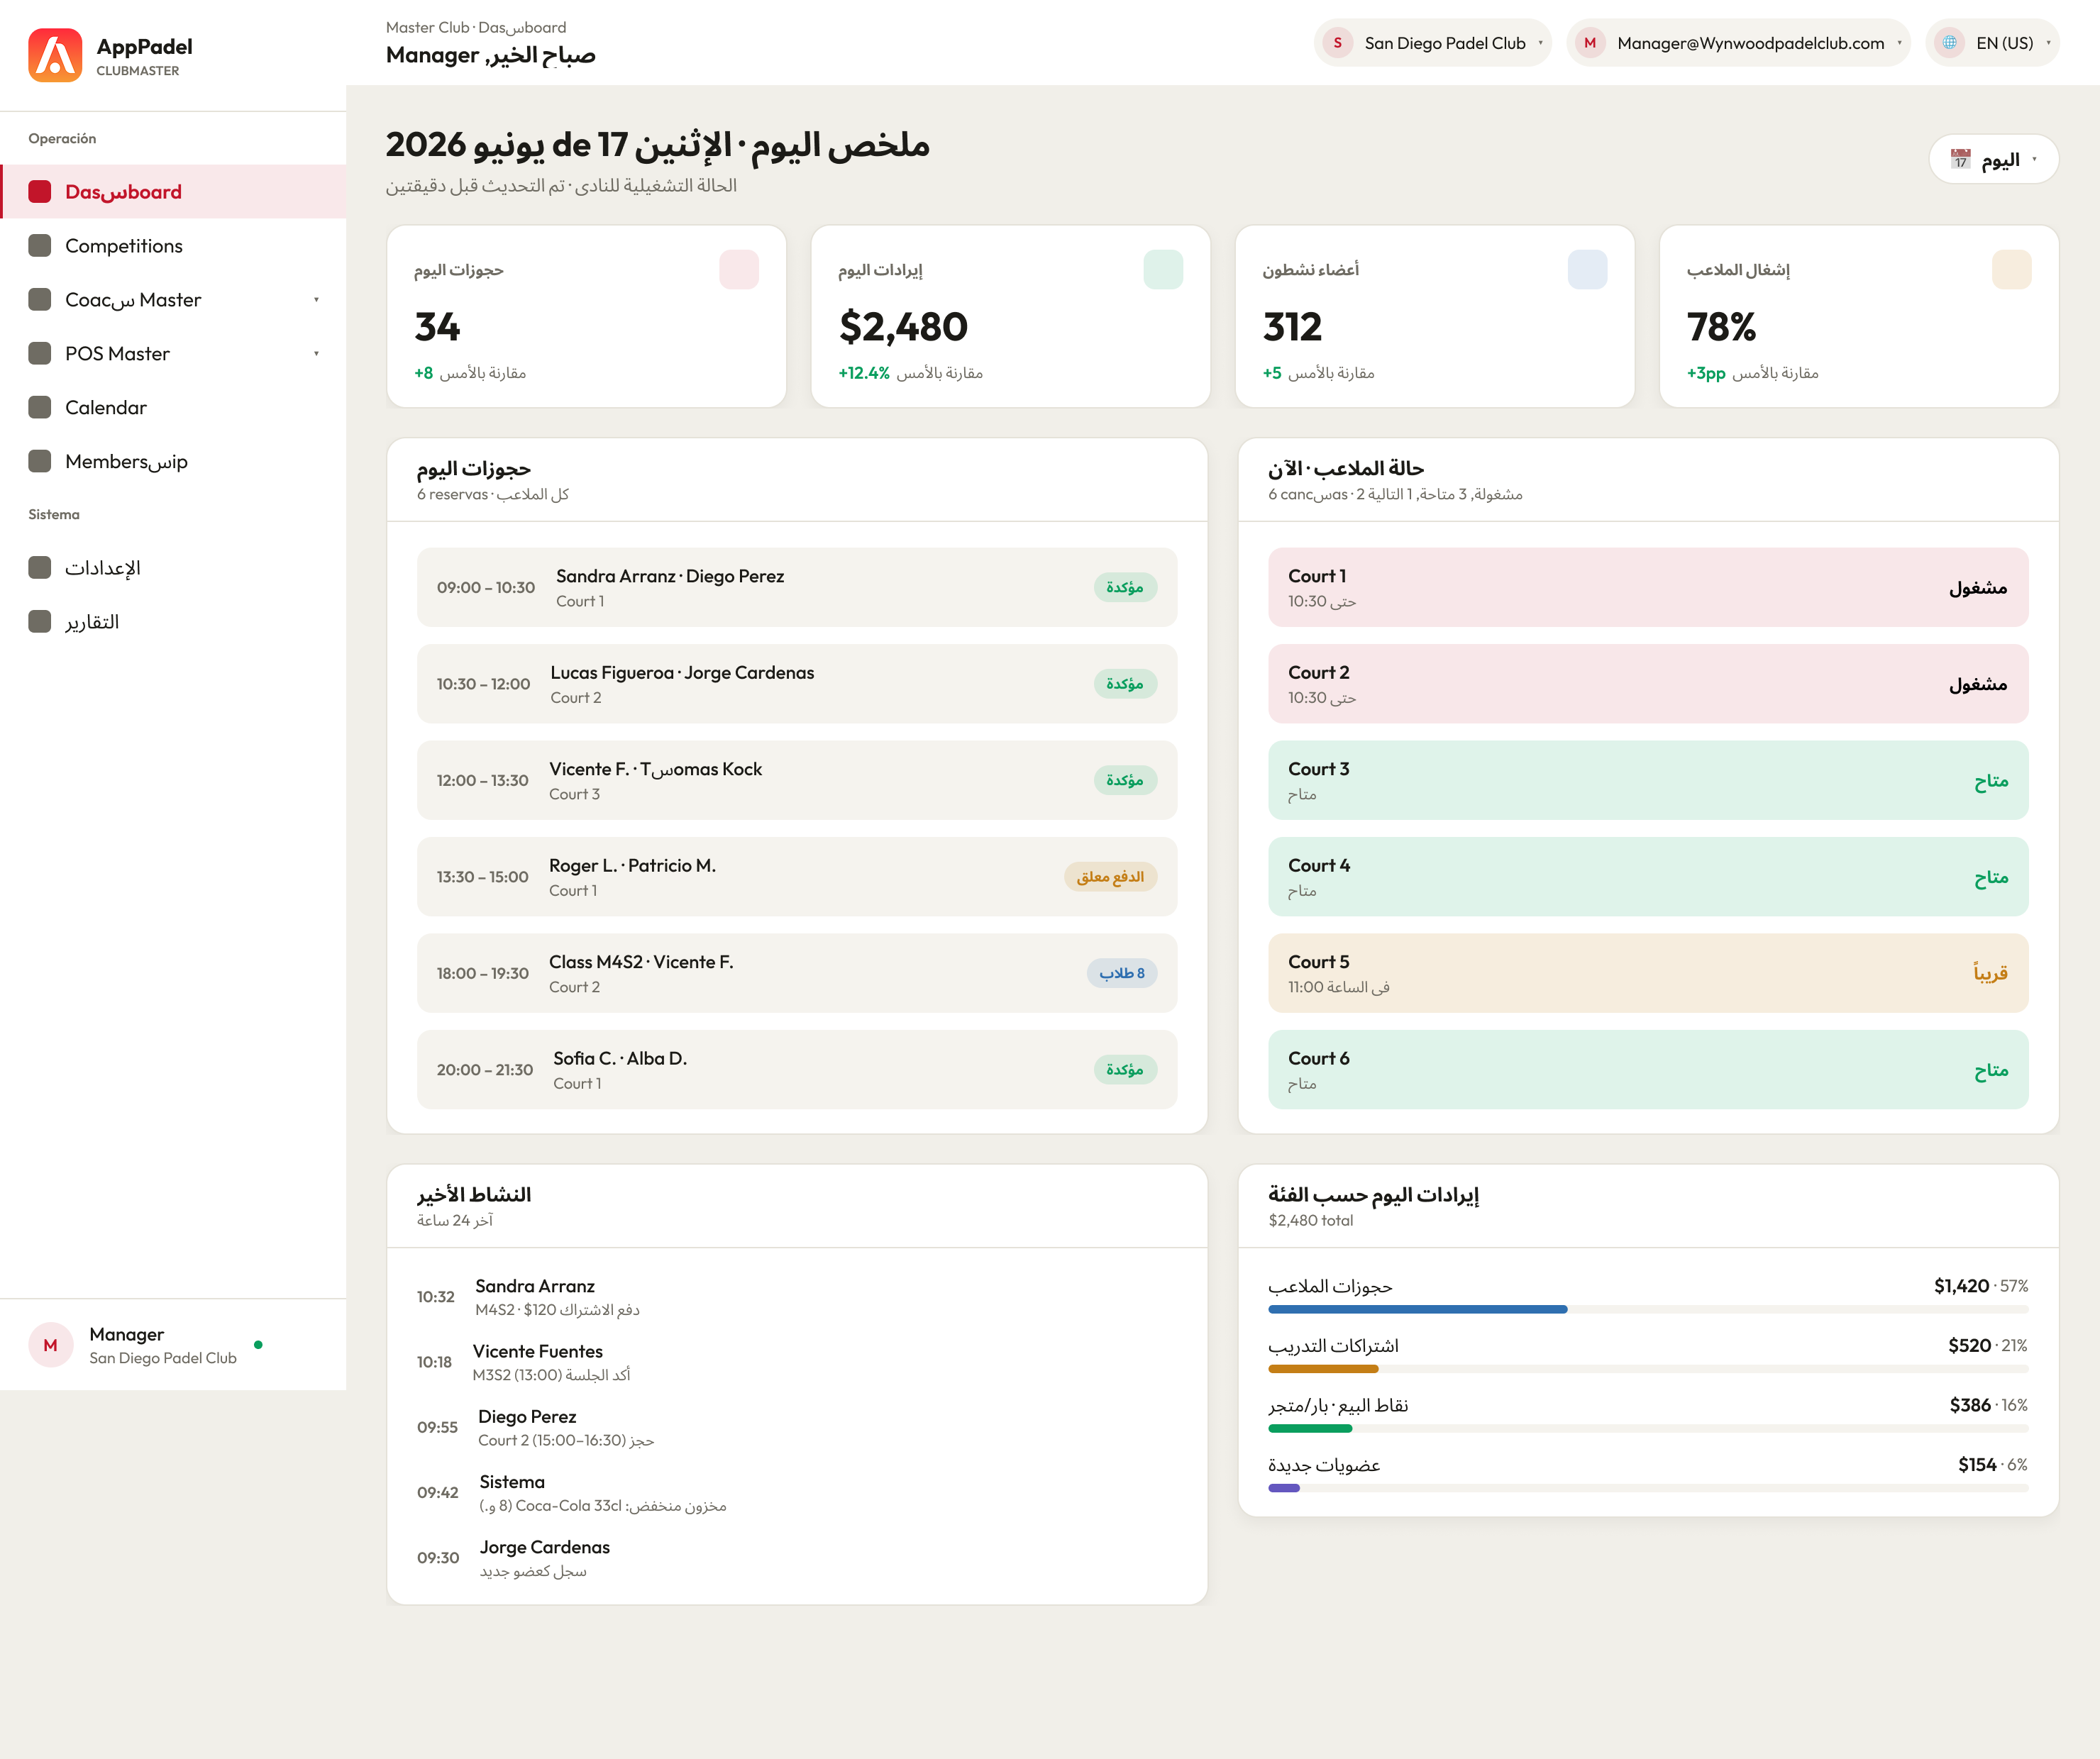Click the 10:32 Sandra Arranz activity entry
This screenshot has height=1759, width=2100.
pyautogui.click(x=797, y=1297)
